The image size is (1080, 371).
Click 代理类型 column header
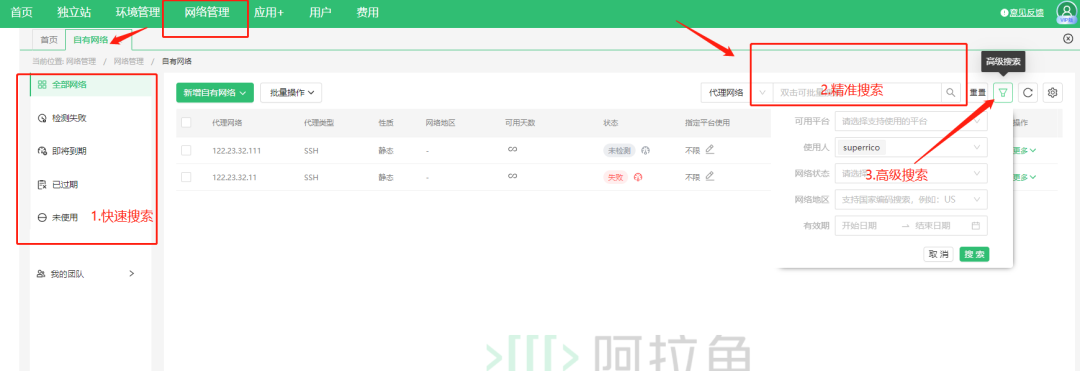pyautogui.click(x=318, y=123)
